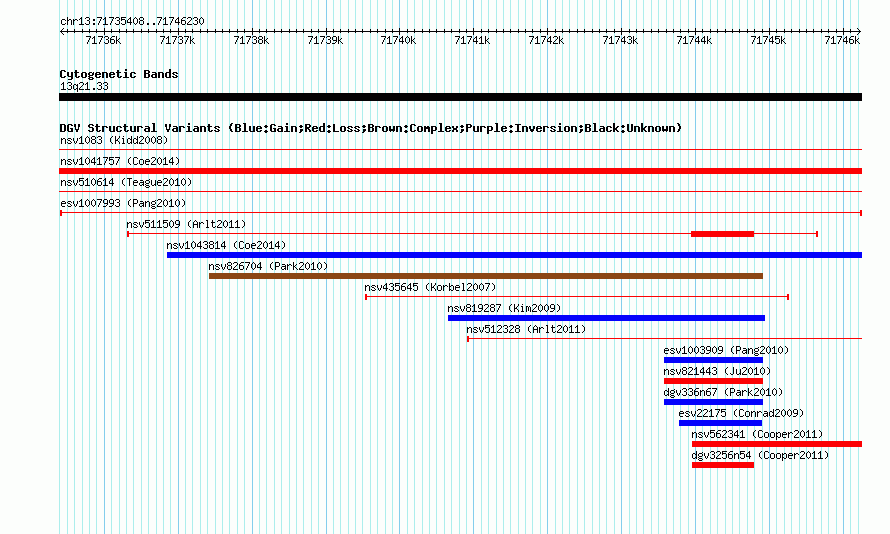Open nsv826704 (Park2010) label
This screenshot has width=890, height=534.
coord(268,266)
